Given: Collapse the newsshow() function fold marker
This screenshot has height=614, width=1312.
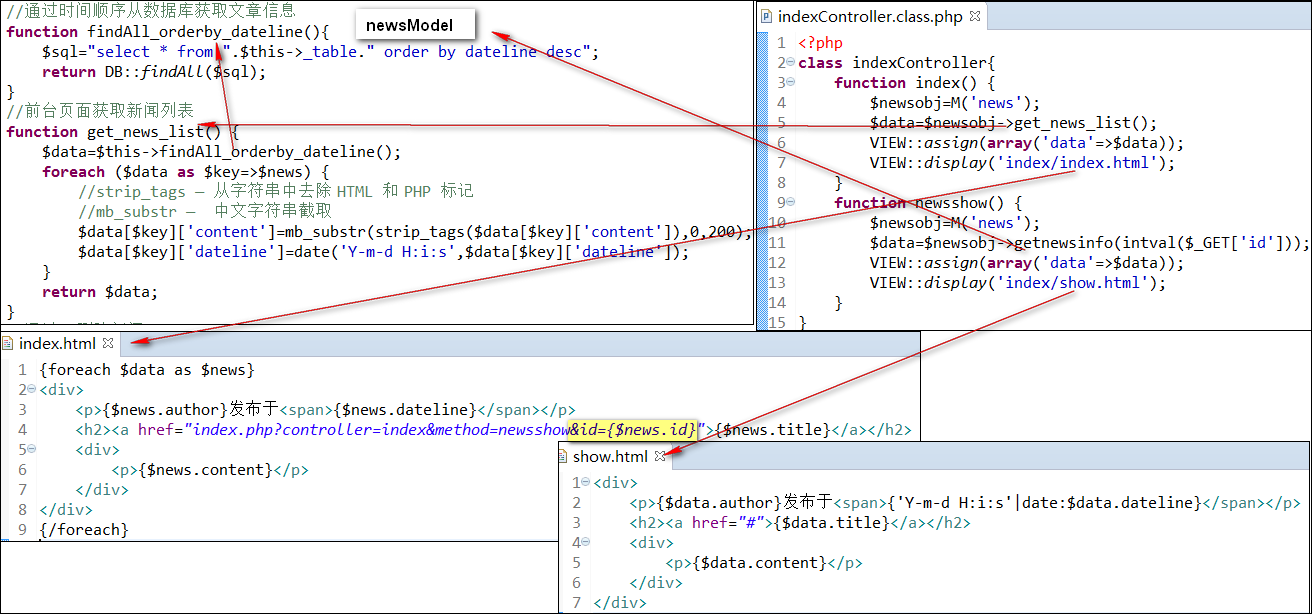Looking at the screenshot, I should (x=790, y=203).
